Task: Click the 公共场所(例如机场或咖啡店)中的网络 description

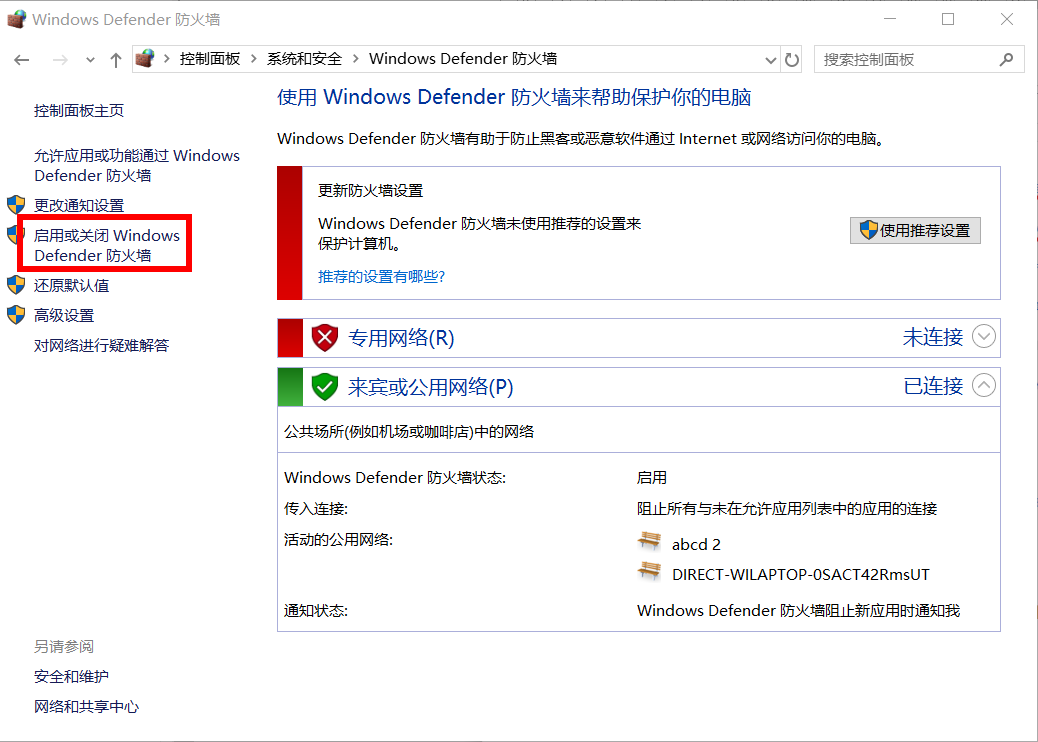Action: pyautogui.click(x=409, y=432)
